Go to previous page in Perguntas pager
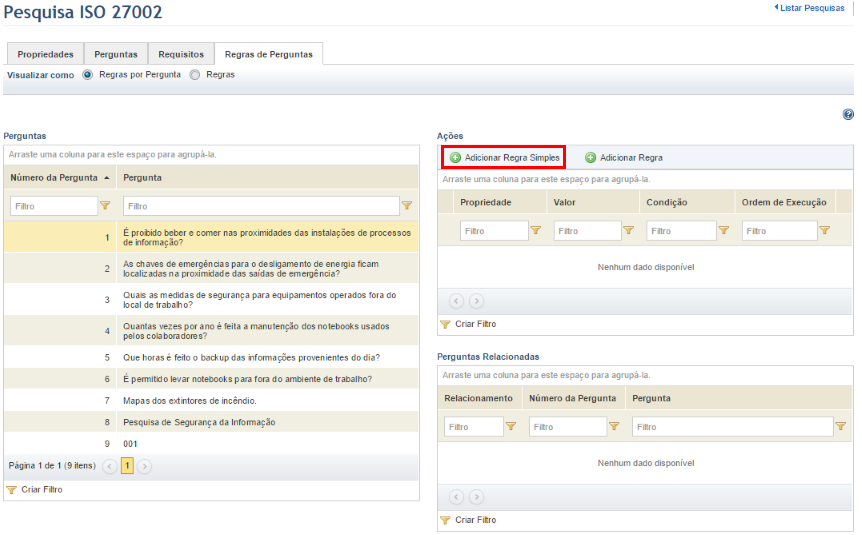862x535 pixels. click(x=110, y=466)
